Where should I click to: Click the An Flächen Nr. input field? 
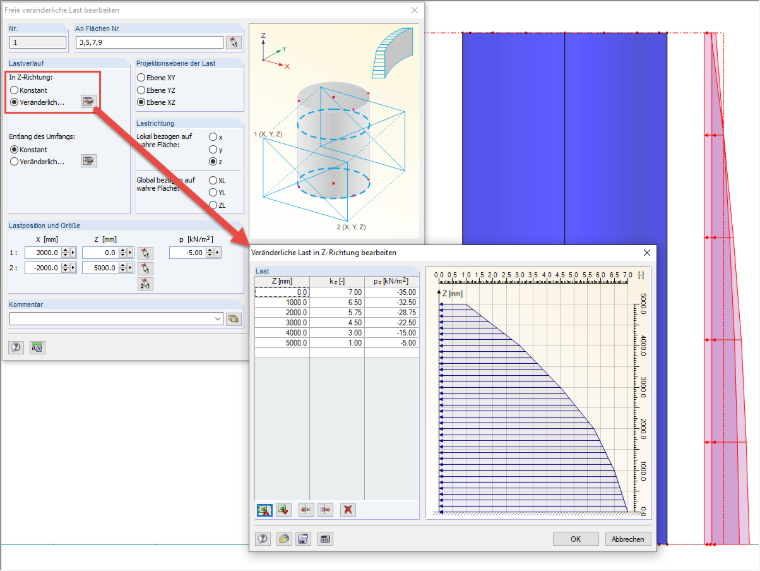pyautogui.click(x=150, y=43)
